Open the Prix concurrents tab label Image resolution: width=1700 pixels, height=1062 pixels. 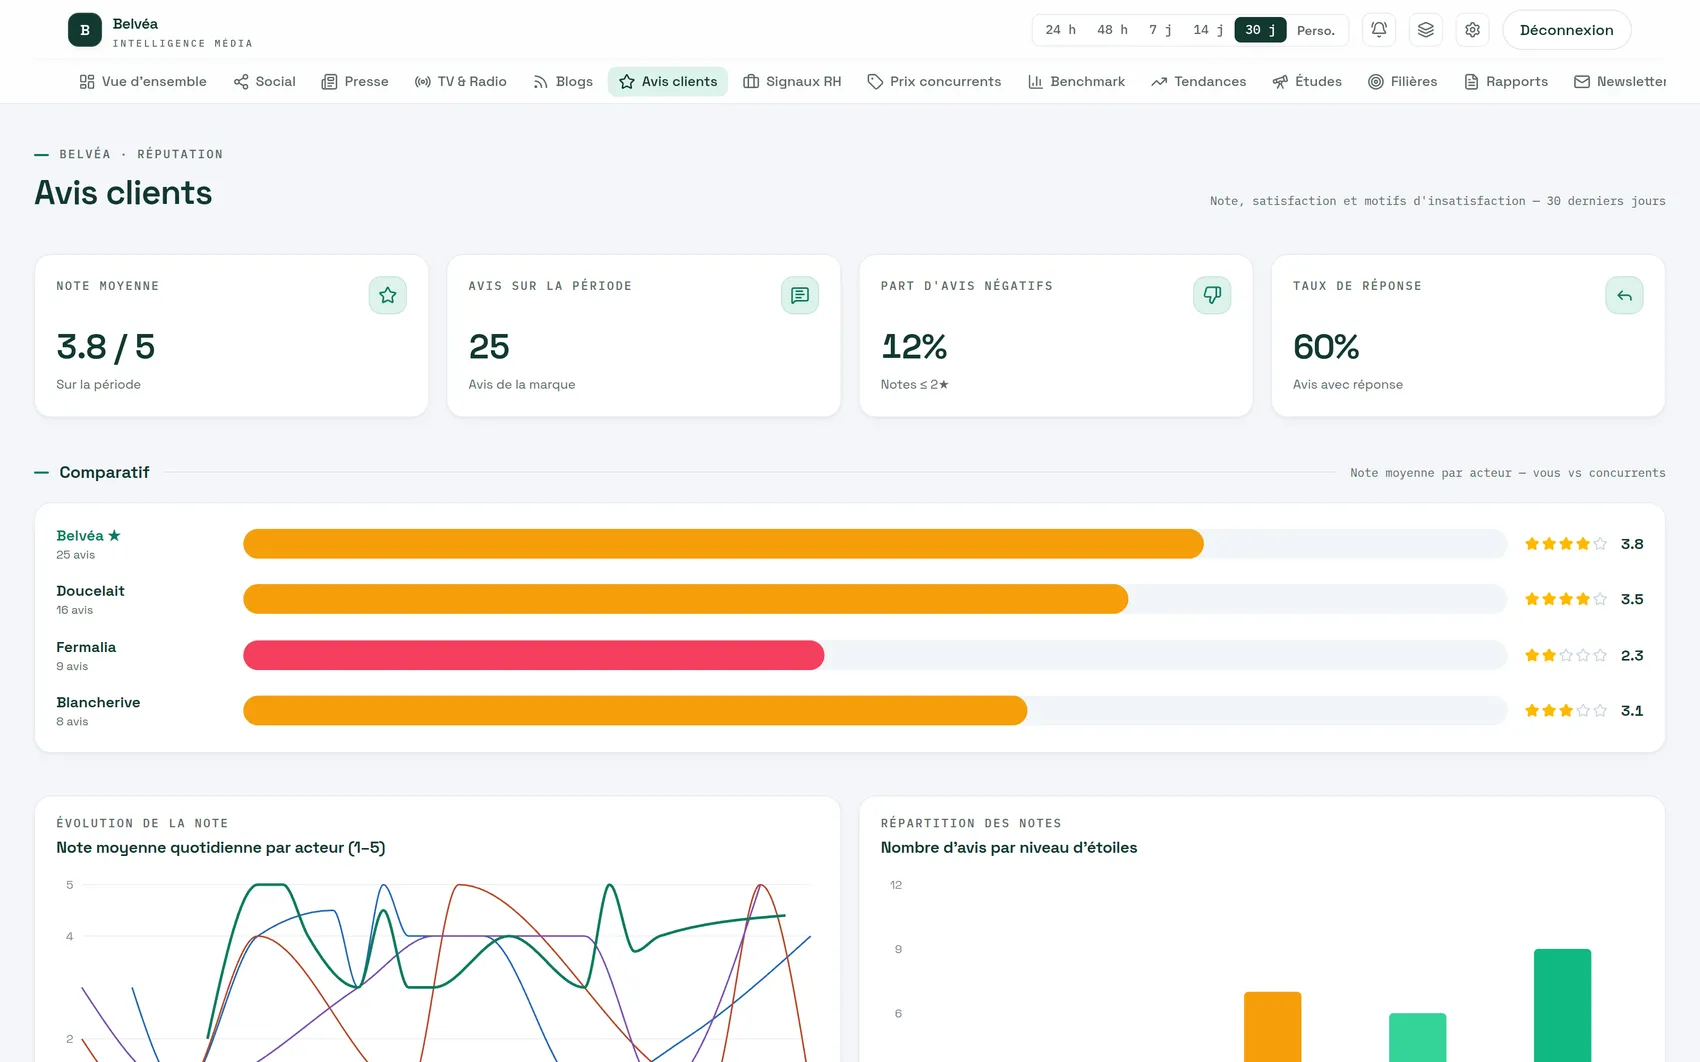(945, 82)
